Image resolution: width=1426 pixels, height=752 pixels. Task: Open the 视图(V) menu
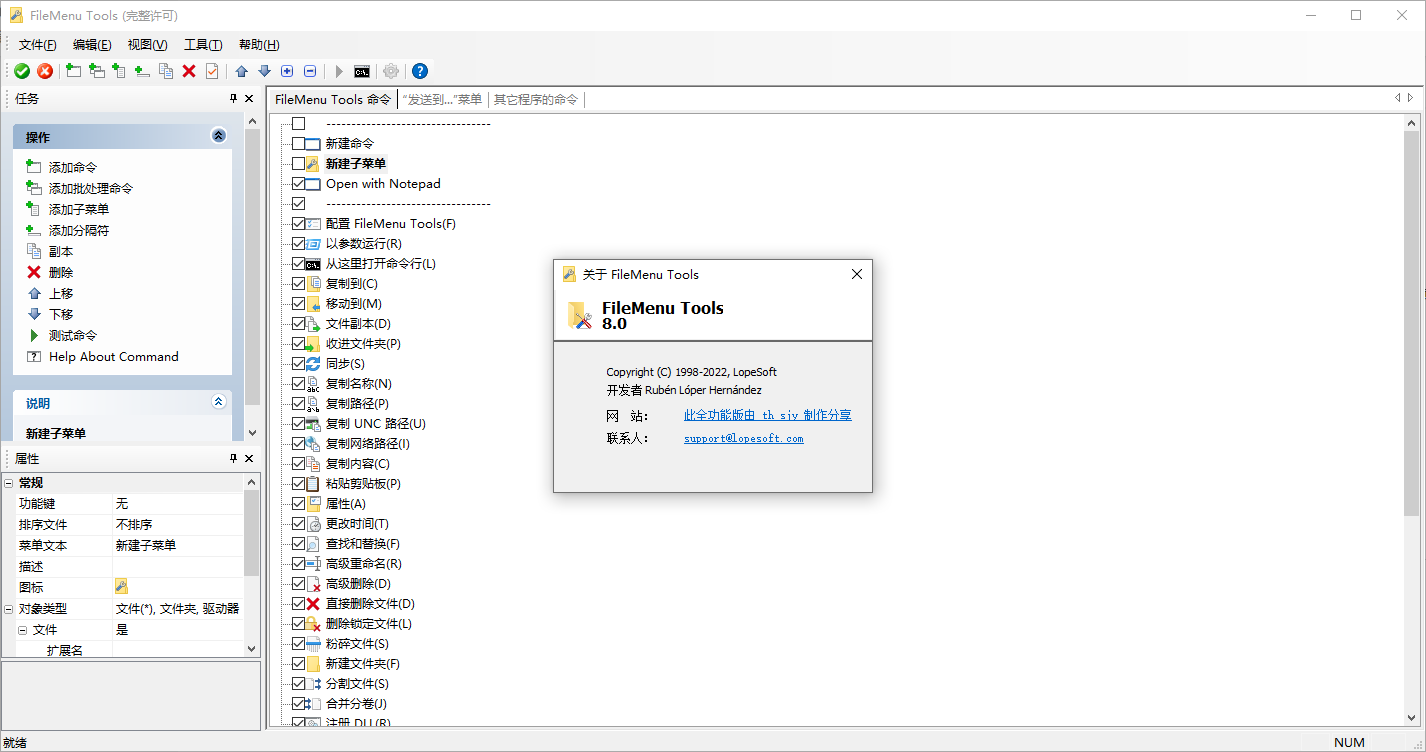(147, 45)
